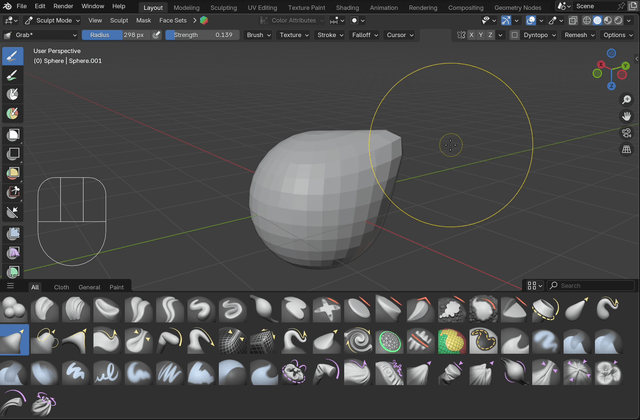The height and width of the screenshot is (420, 640).
Task: Toggle X axis symmetry
Action: 471,35
